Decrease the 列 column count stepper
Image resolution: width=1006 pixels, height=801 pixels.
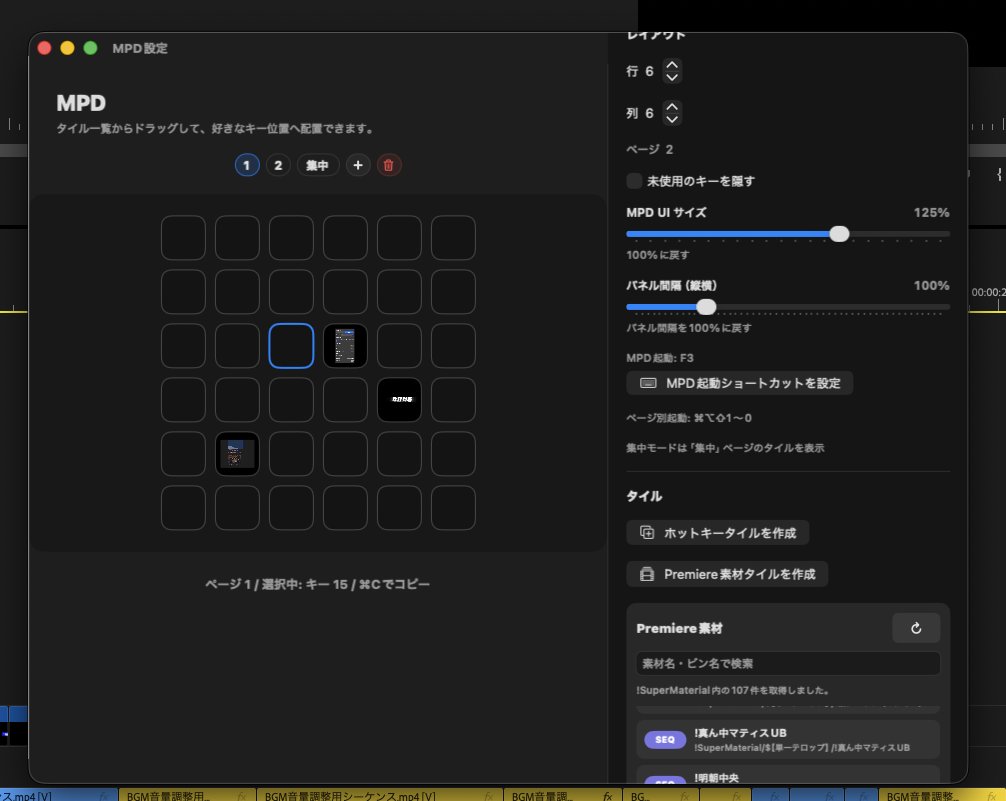coord(672,119)
